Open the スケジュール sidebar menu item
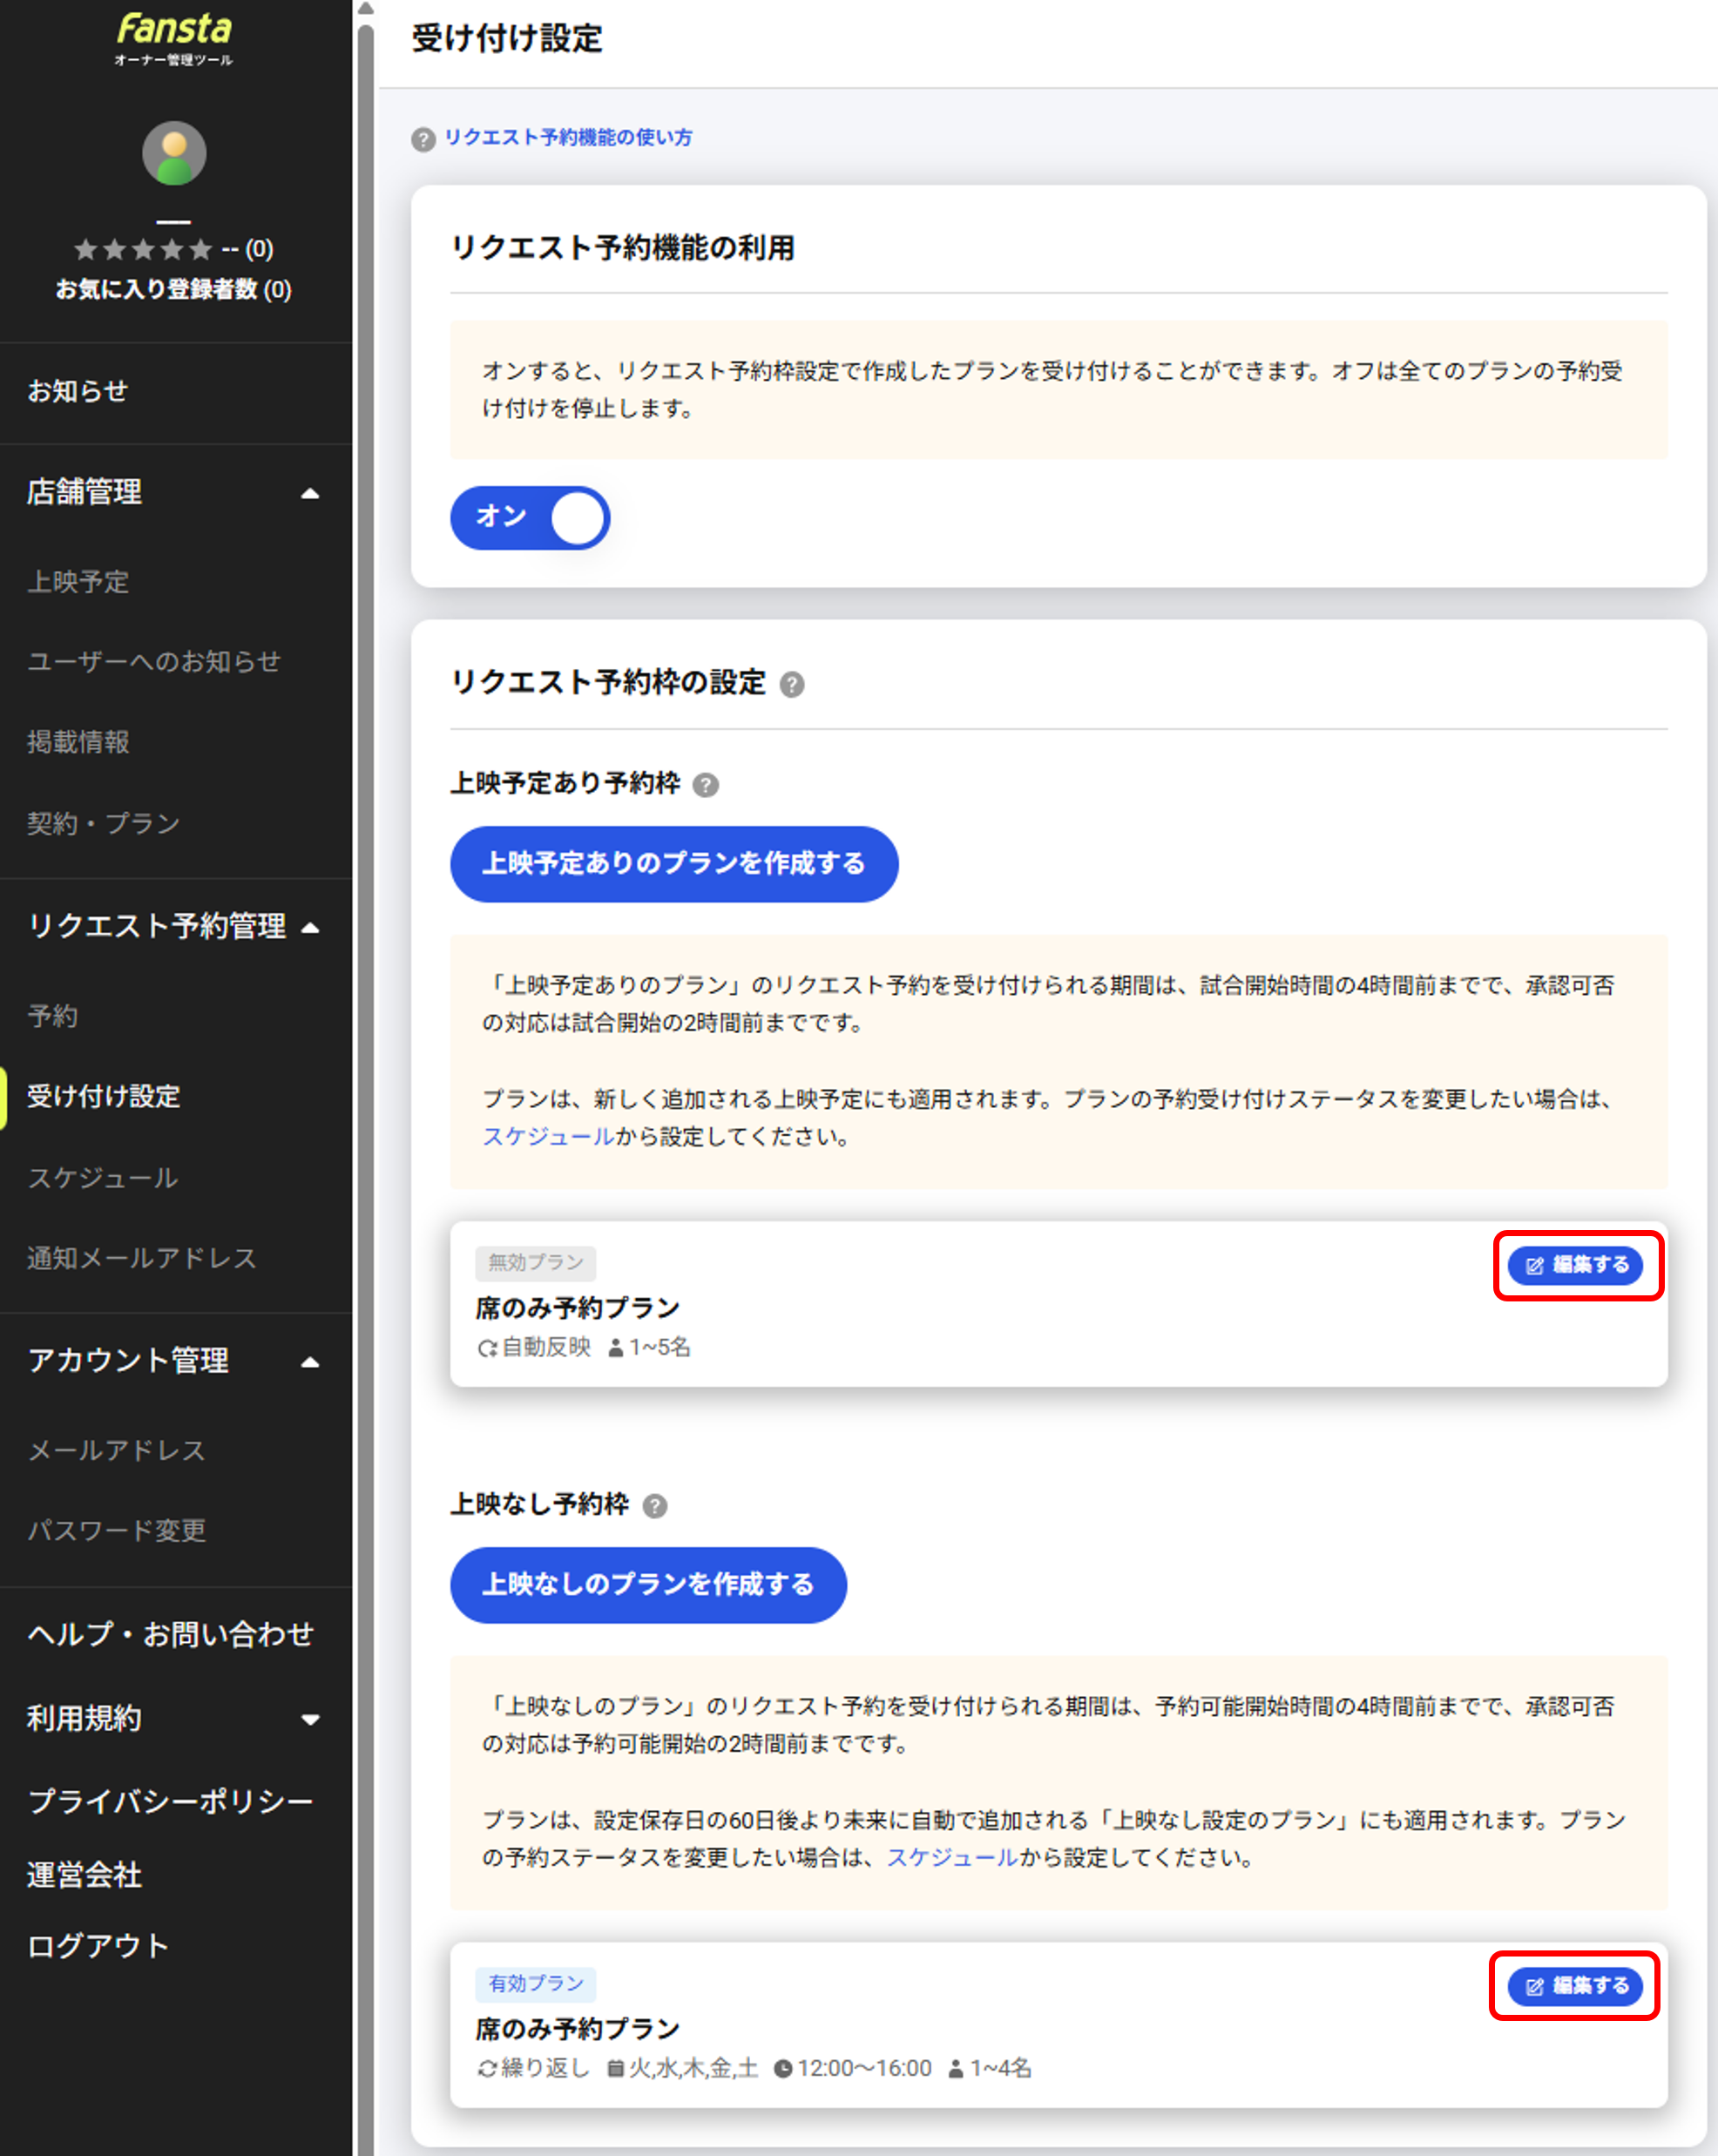 coord(103,1178)
